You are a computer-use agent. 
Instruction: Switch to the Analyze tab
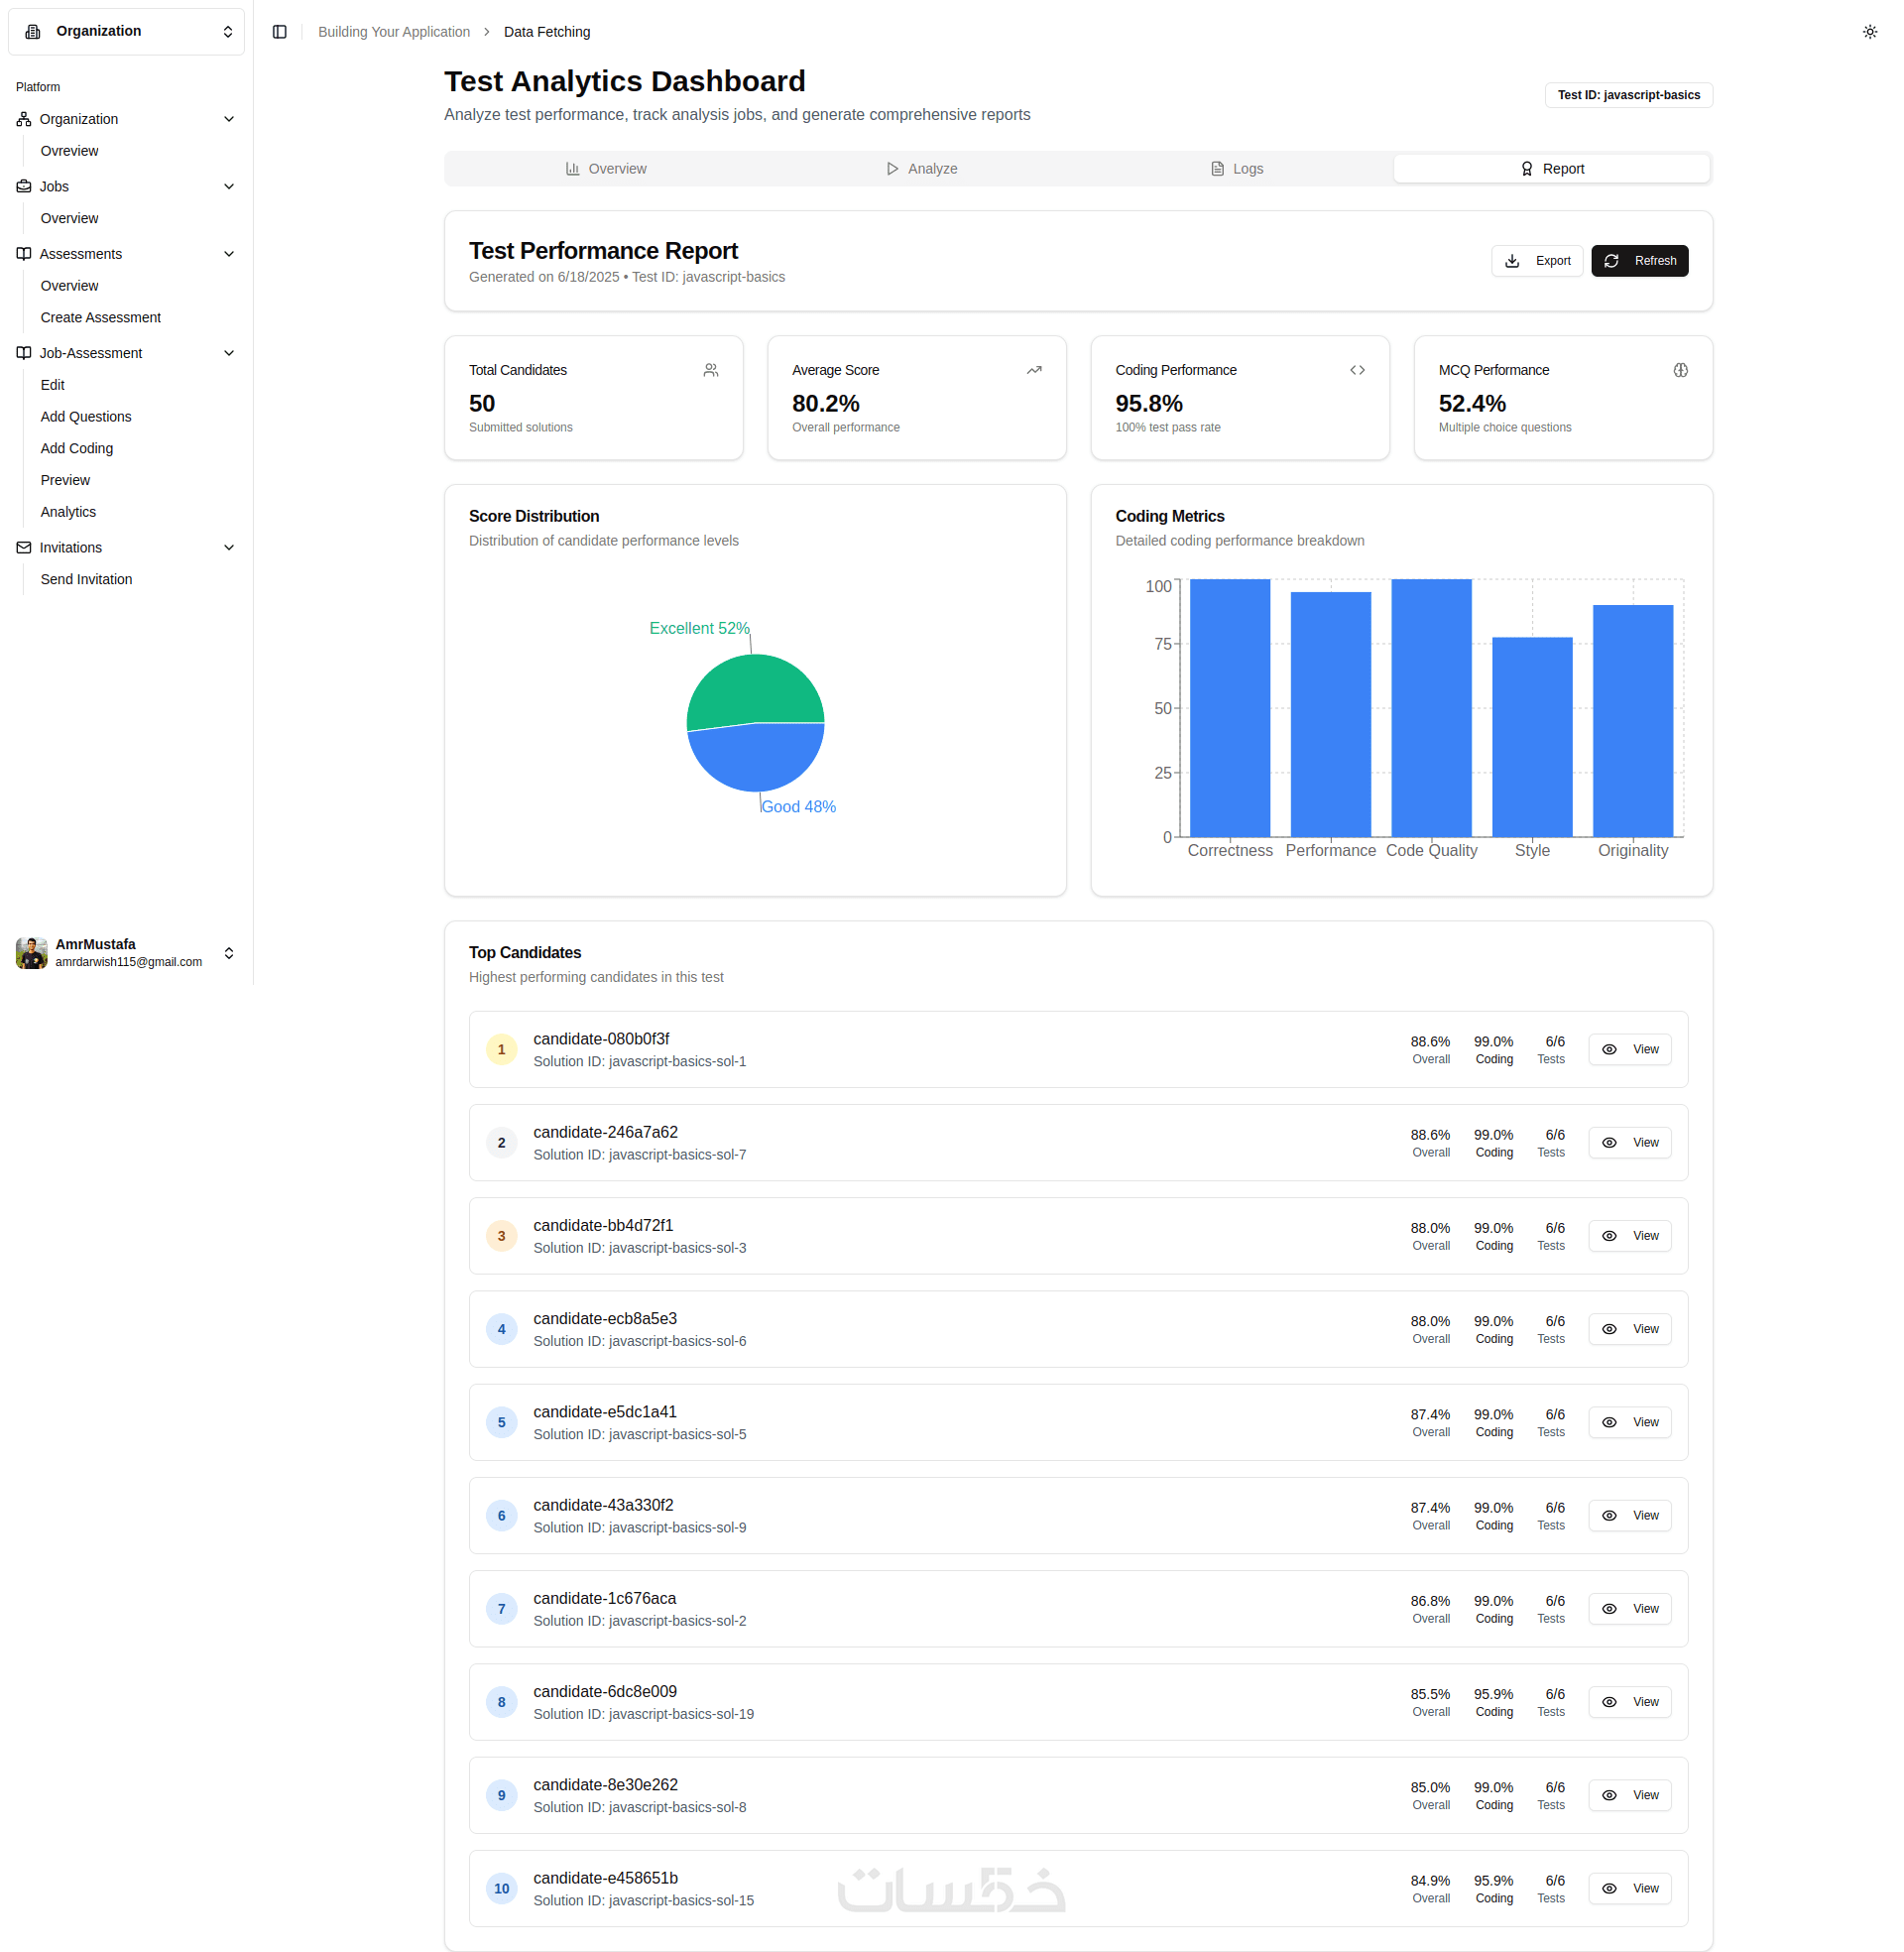click(x=920, y=169)
